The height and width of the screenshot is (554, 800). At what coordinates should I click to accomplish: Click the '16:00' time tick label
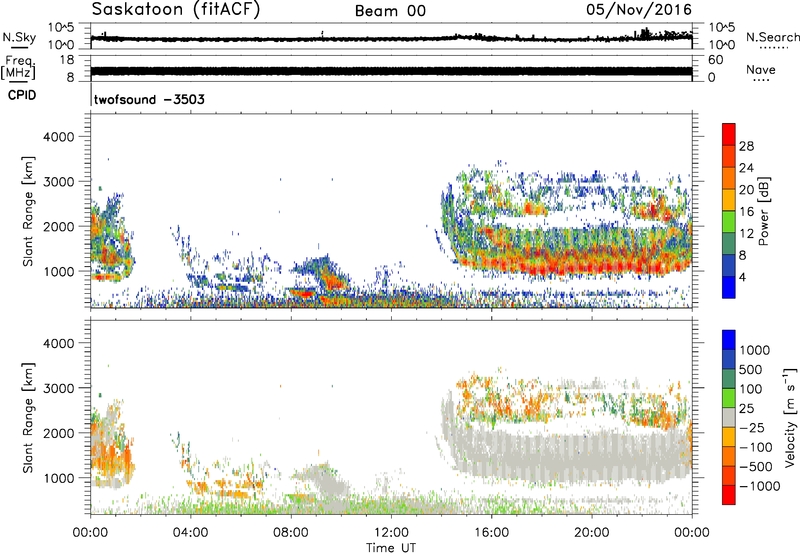point(491,533)
